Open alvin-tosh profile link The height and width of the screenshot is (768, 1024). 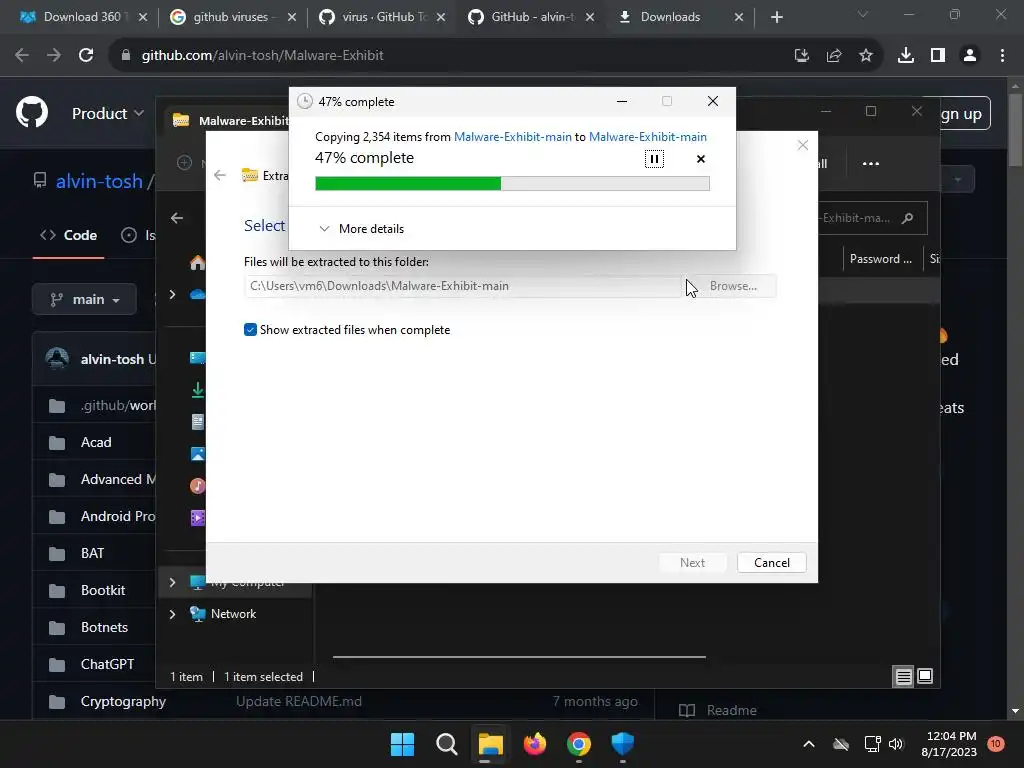(99, 181)
